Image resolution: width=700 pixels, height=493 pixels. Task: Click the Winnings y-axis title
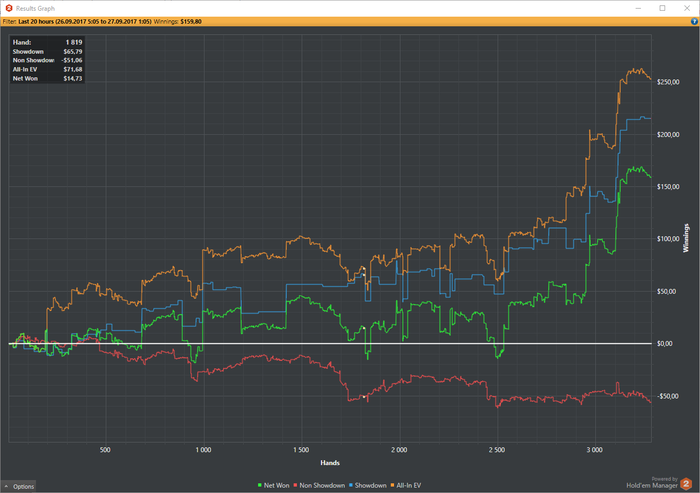point(686,238)
